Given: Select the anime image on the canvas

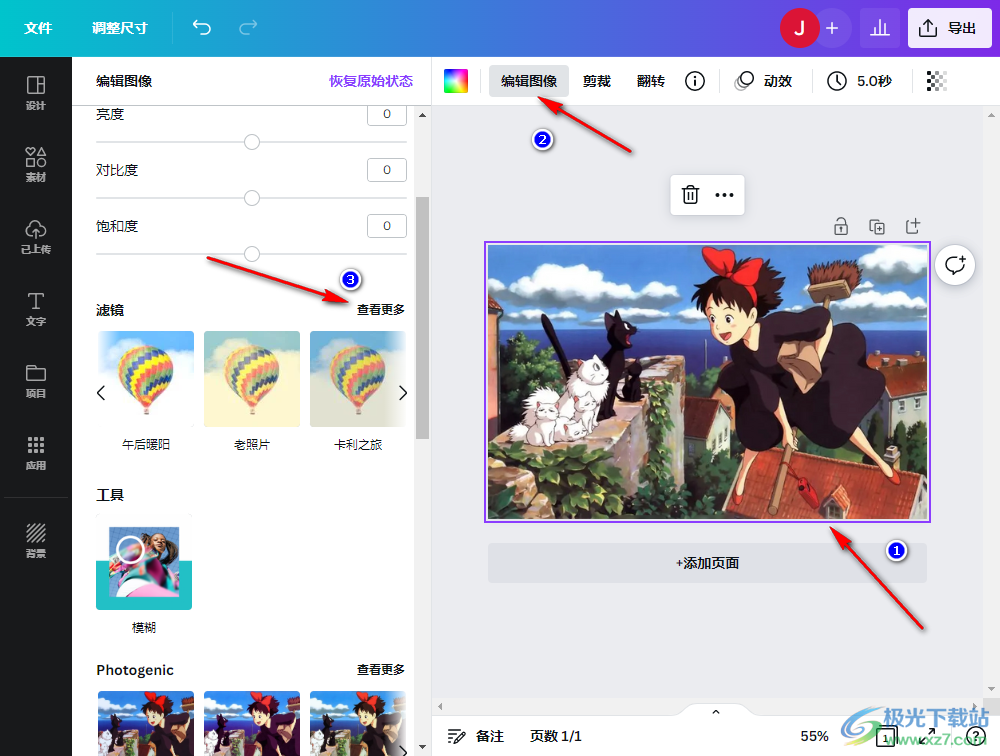Looking at the screenshot, I should click(707, 382).
